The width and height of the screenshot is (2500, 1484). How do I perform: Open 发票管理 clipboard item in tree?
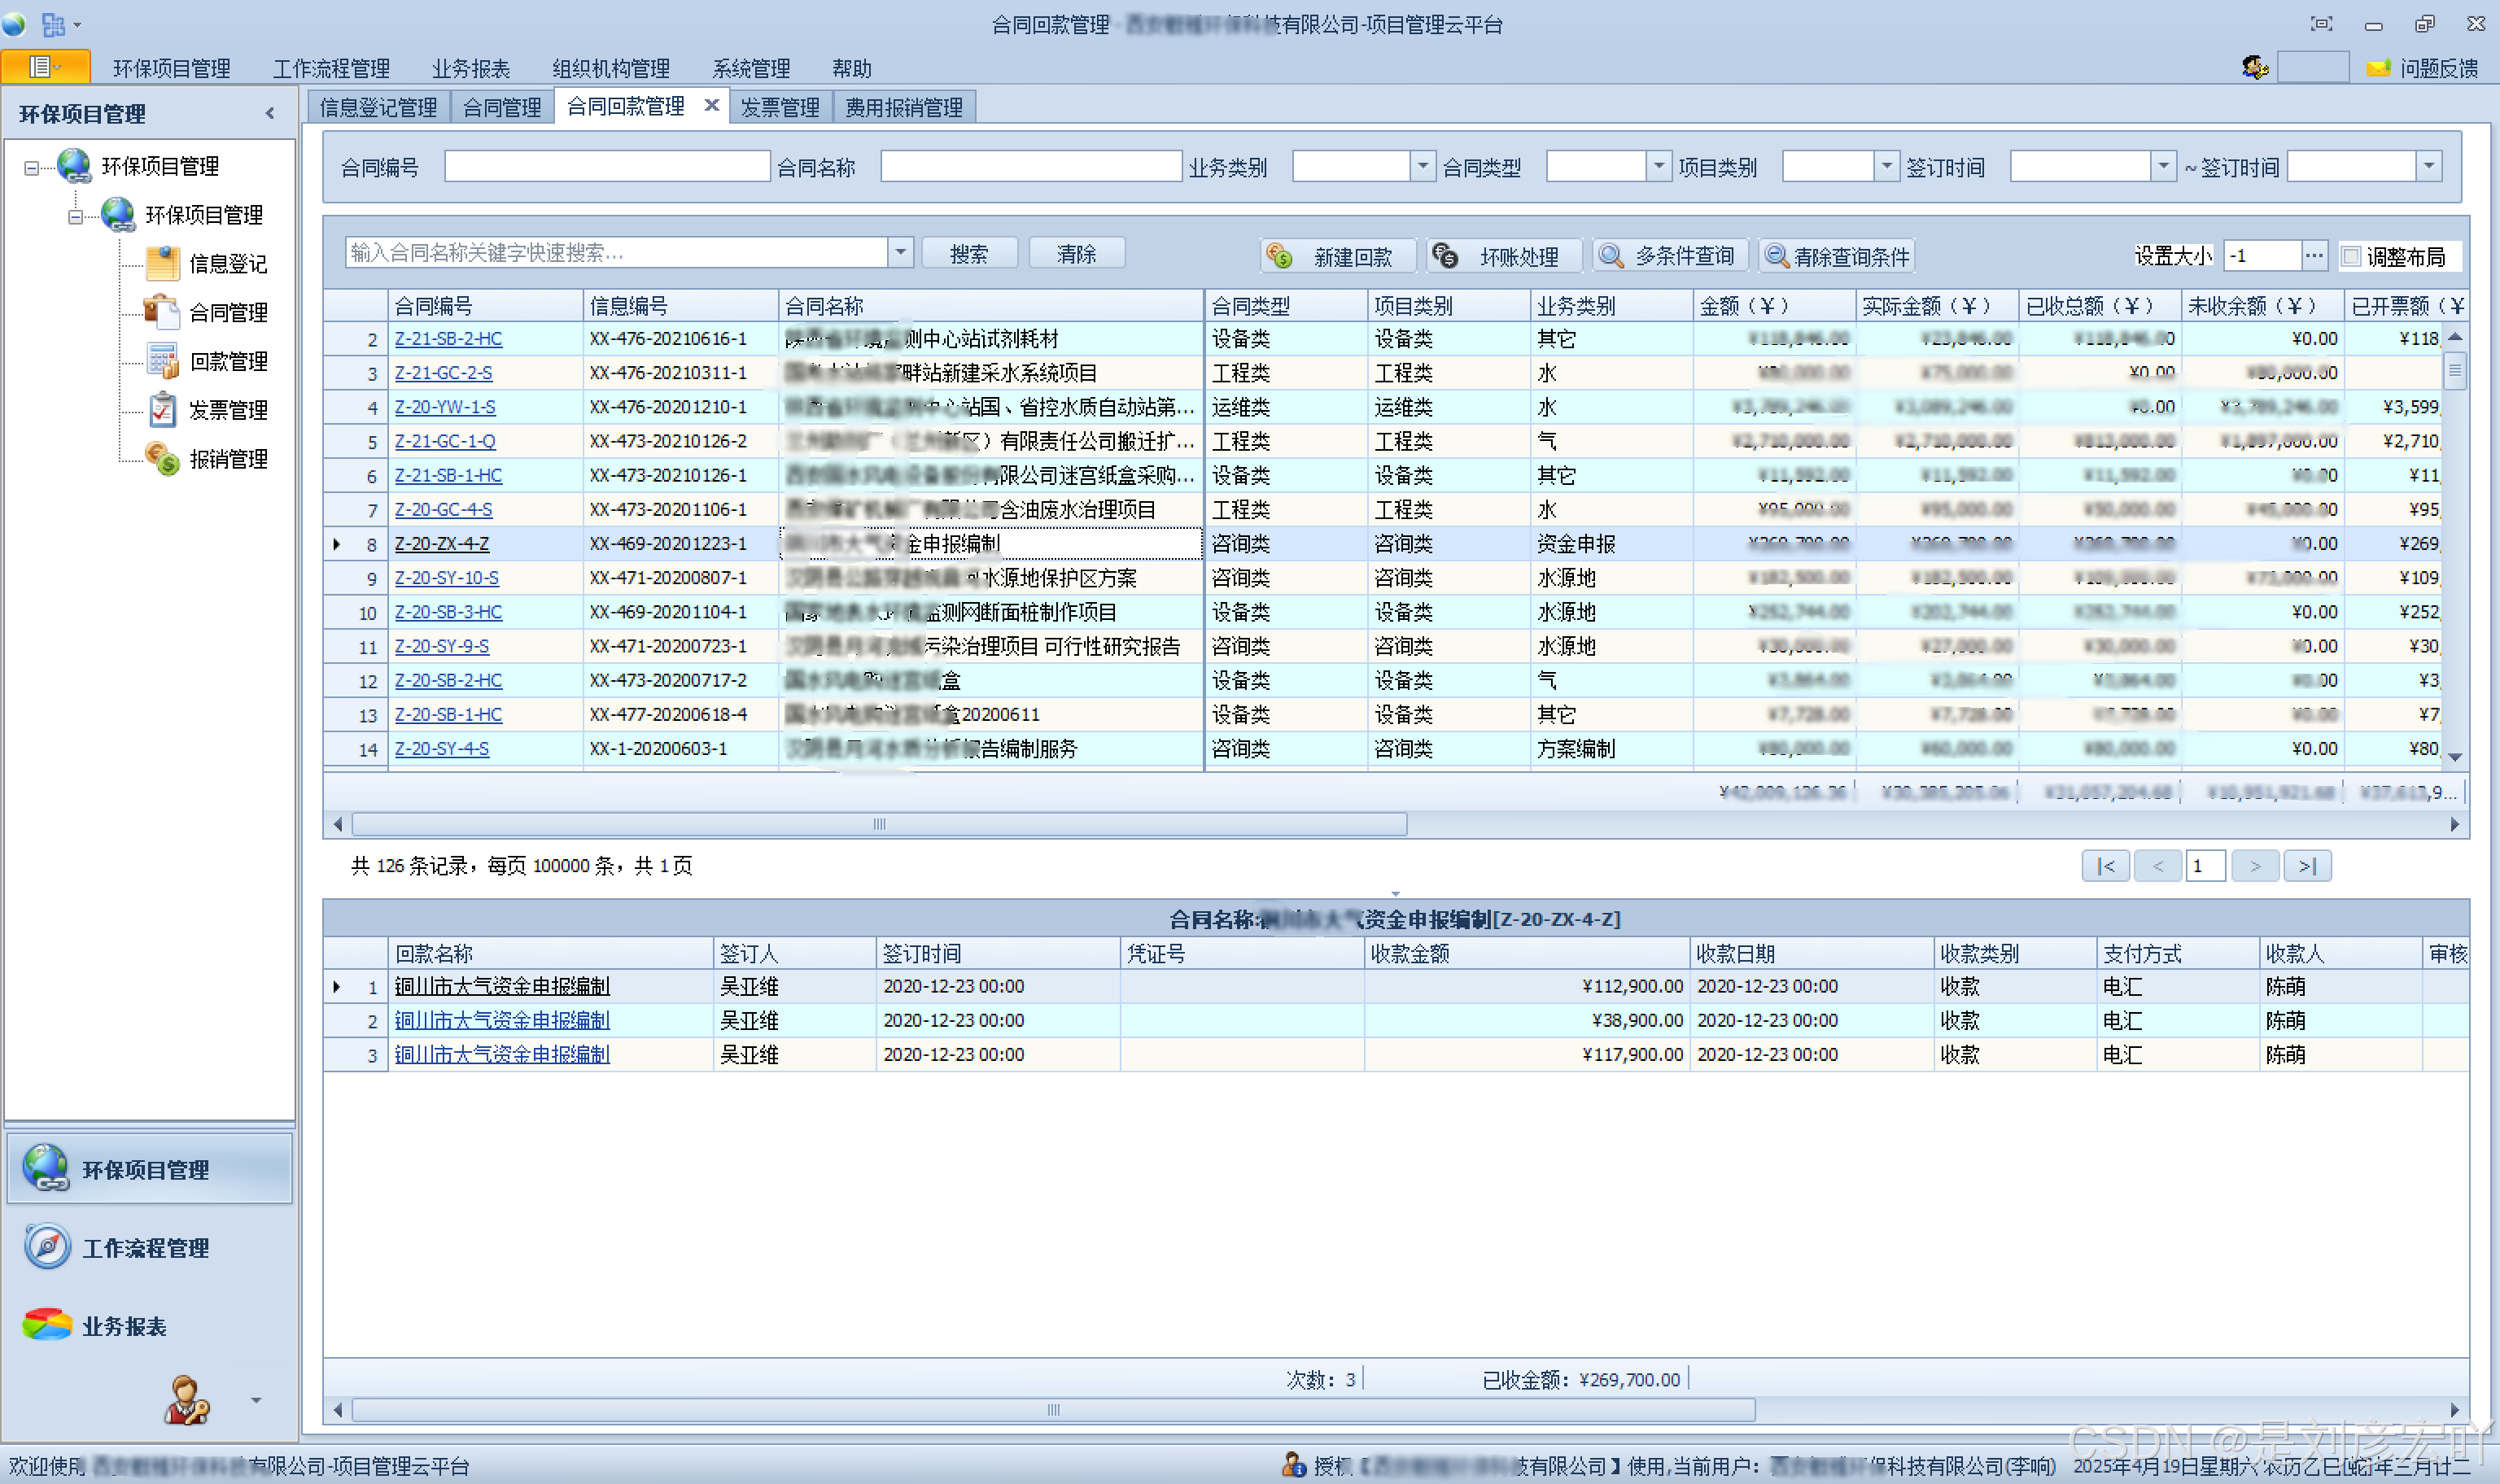(x=227, y=410)
